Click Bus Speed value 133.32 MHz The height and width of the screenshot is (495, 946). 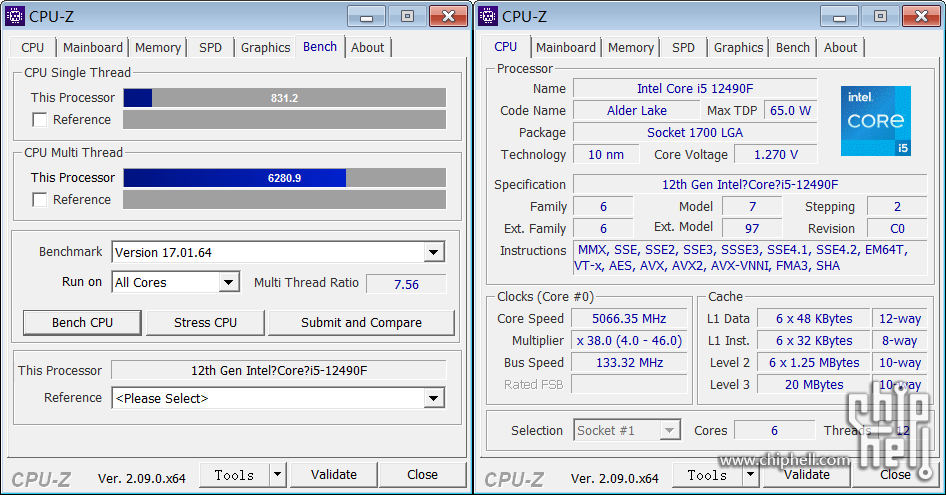pos(629,363)
